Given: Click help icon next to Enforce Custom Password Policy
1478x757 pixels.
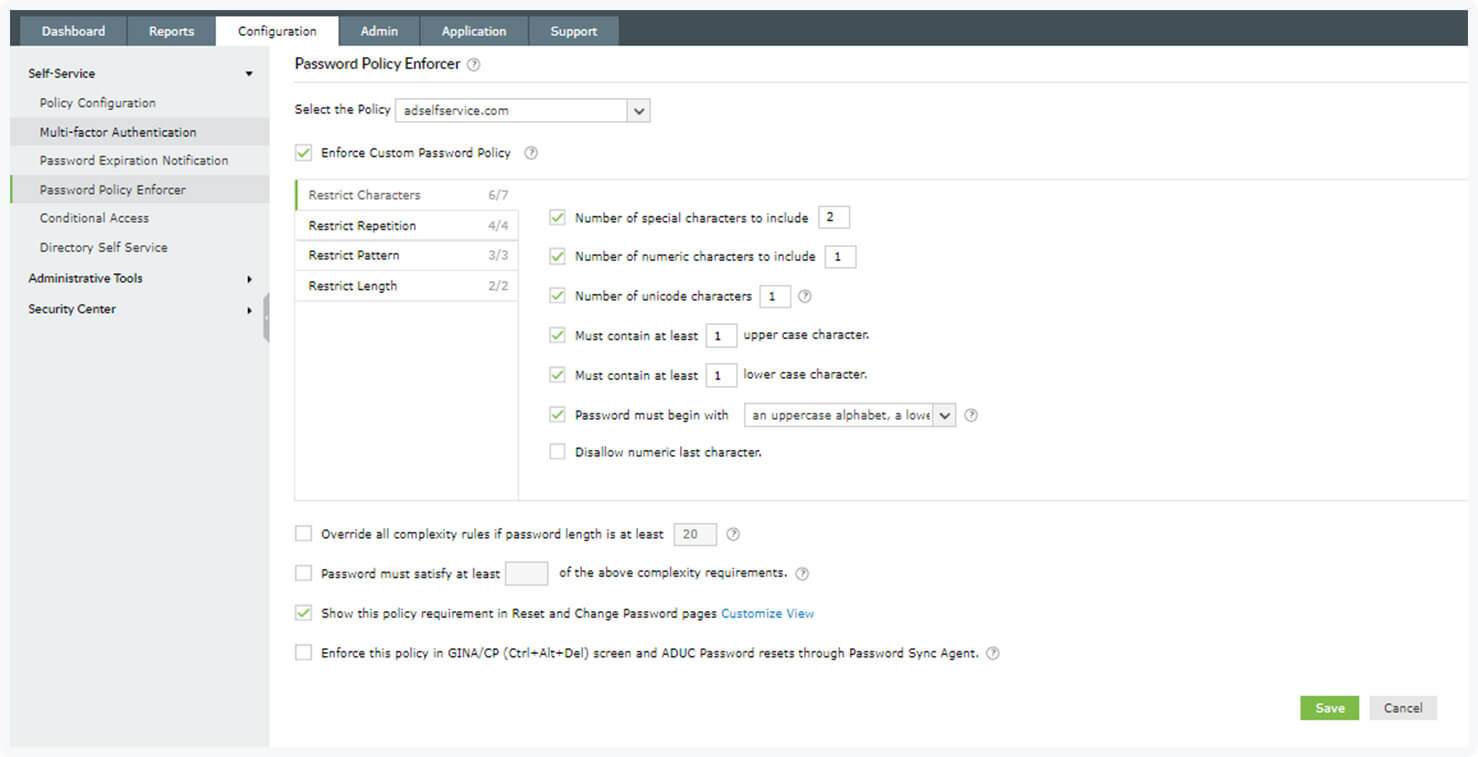Looking at the screenshot, I should (531, 153).
